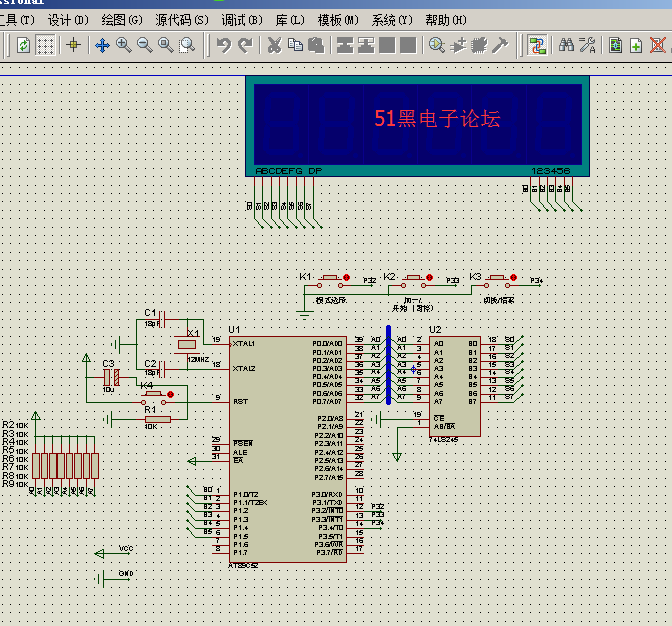Click the block copy icon
The width and height of the screenshot is (672, 626).
click(x=345, y=45)
